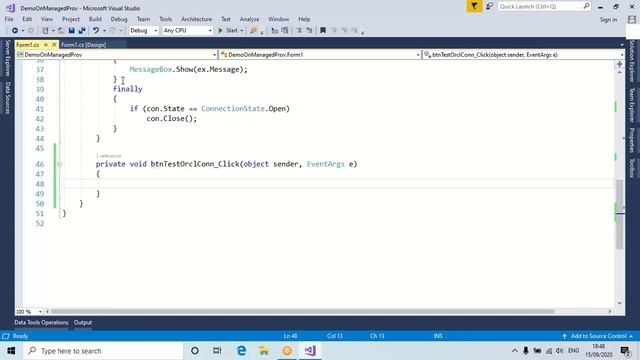The height and width of the screenshot is (360, 640).
Task: Switch to Form1.cs [Design] tab
Action: [84, 45]
